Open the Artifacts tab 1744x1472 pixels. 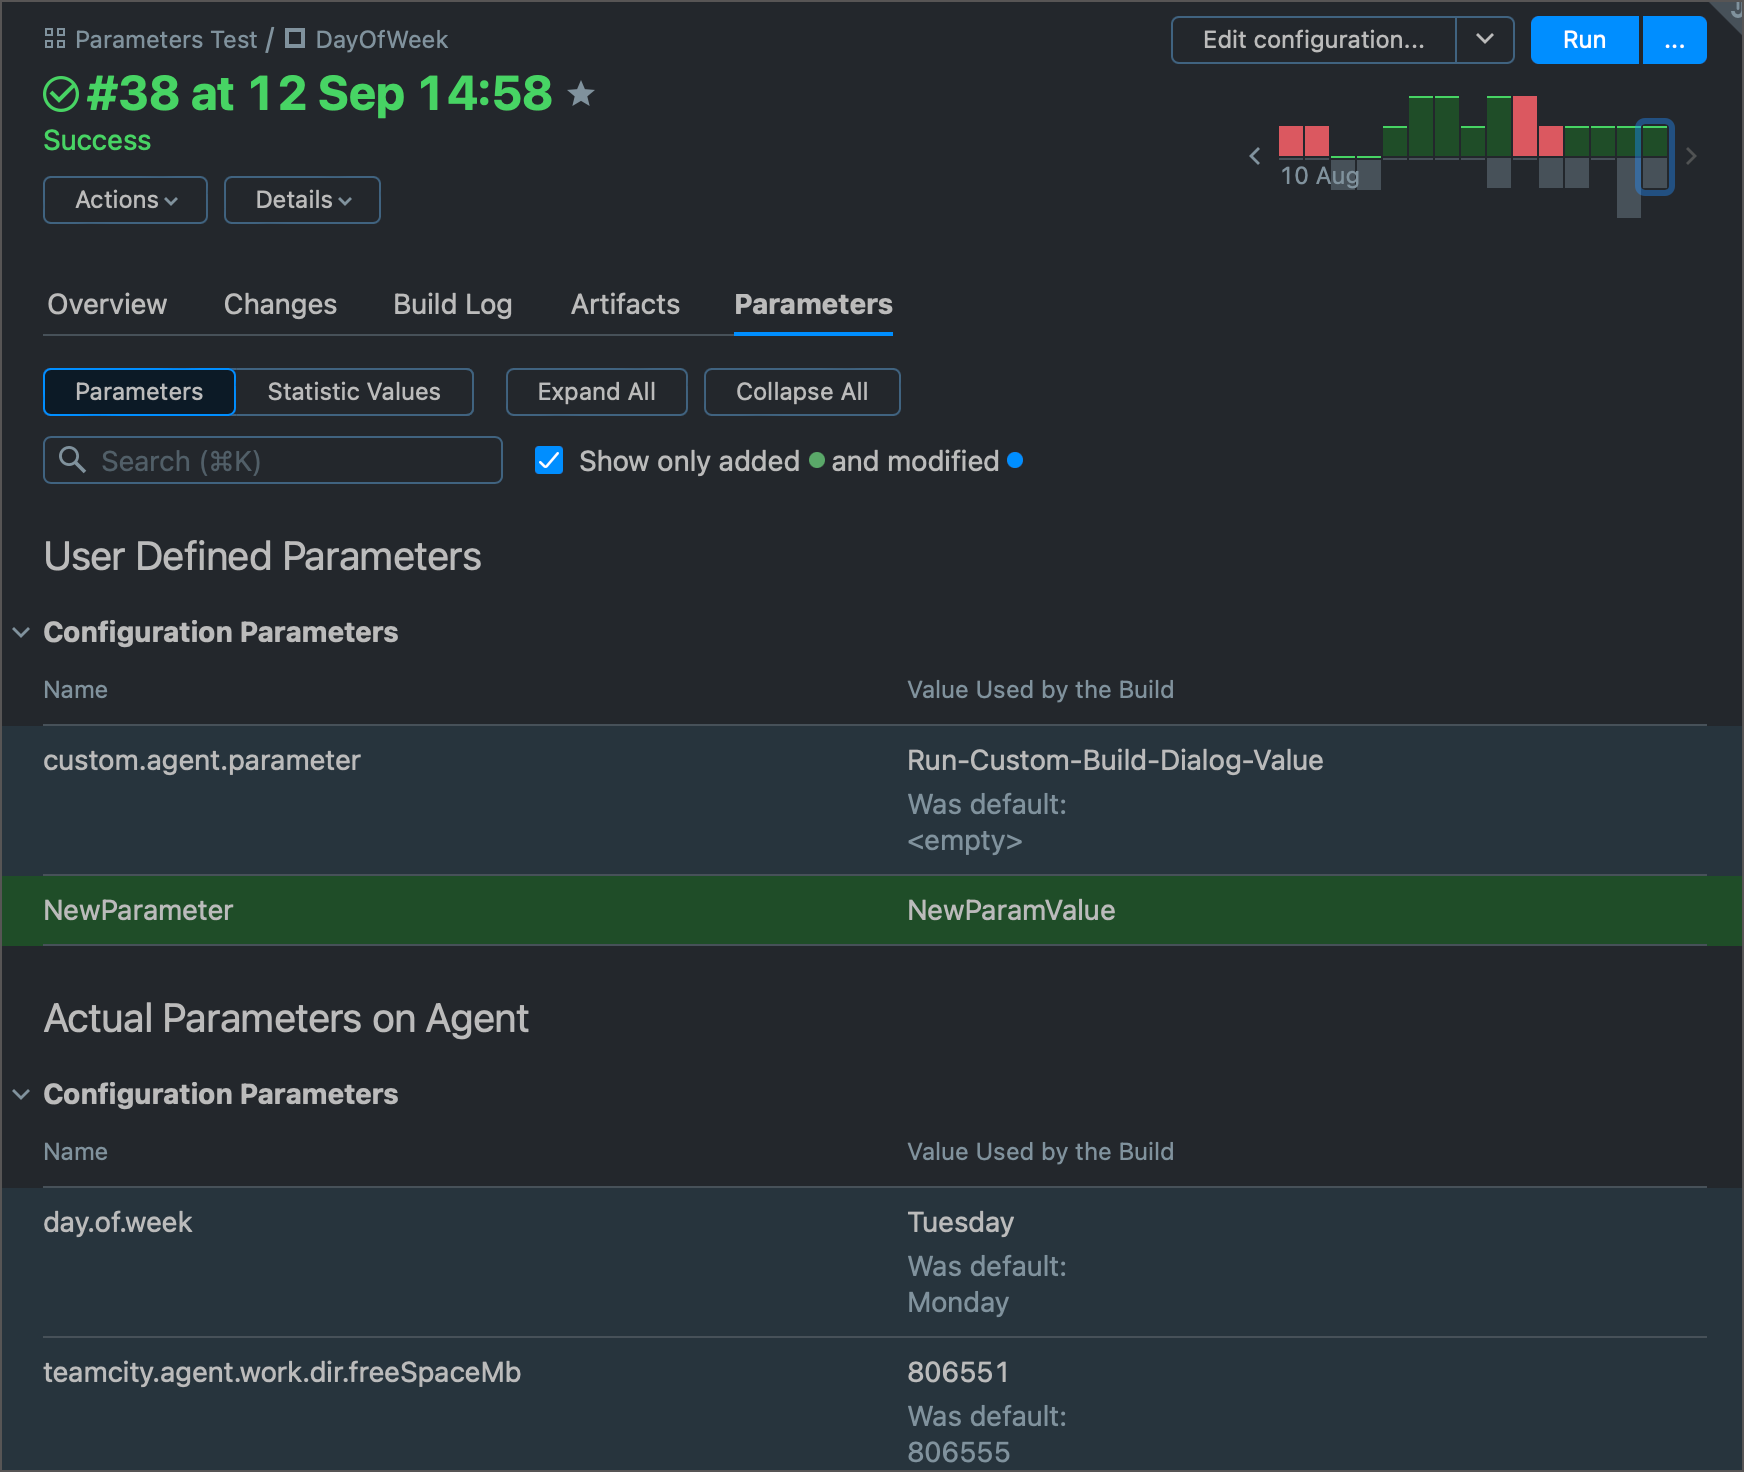coord(625,304)
